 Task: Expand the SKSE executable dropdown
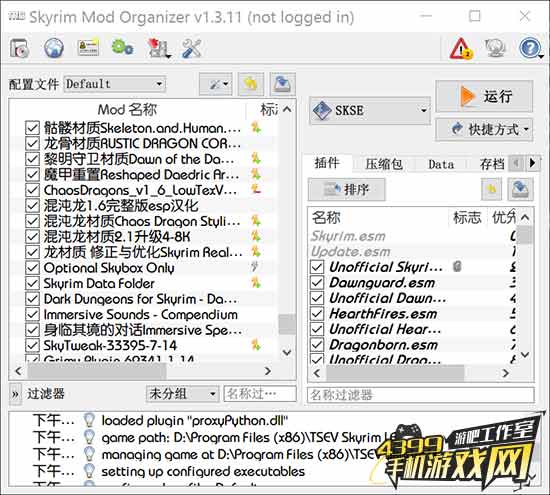click(x=370, y=111)
